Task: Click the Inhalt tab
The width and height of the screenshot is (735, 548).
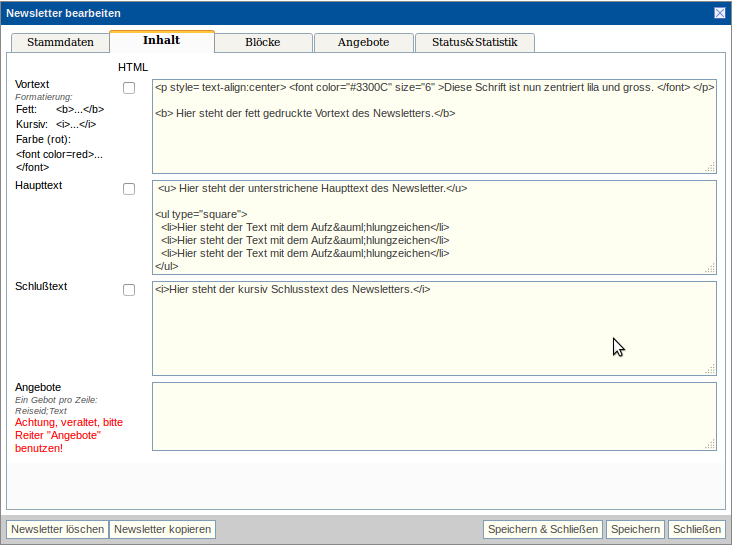Action: point(161,41)
